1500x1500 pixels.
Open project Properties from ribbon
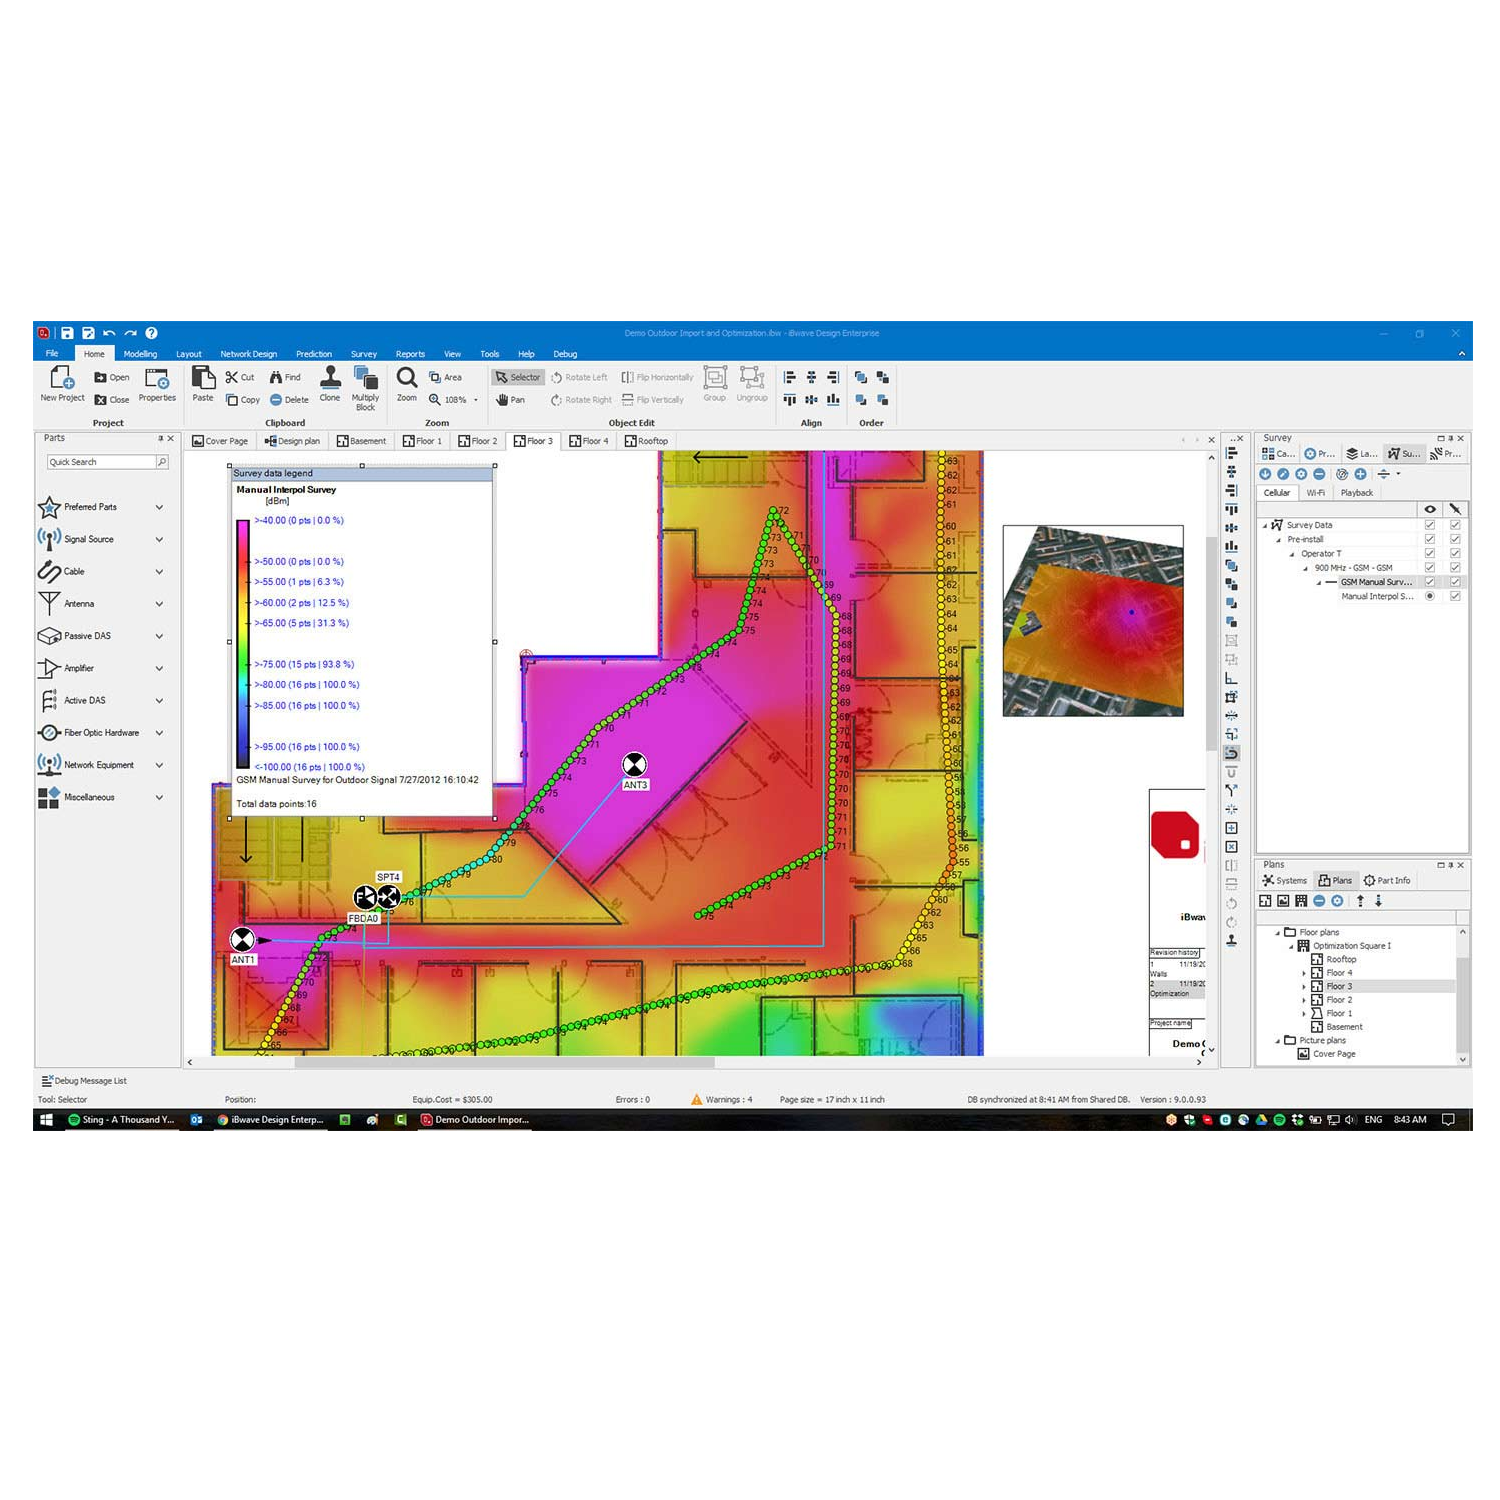(x=157, y=380)
